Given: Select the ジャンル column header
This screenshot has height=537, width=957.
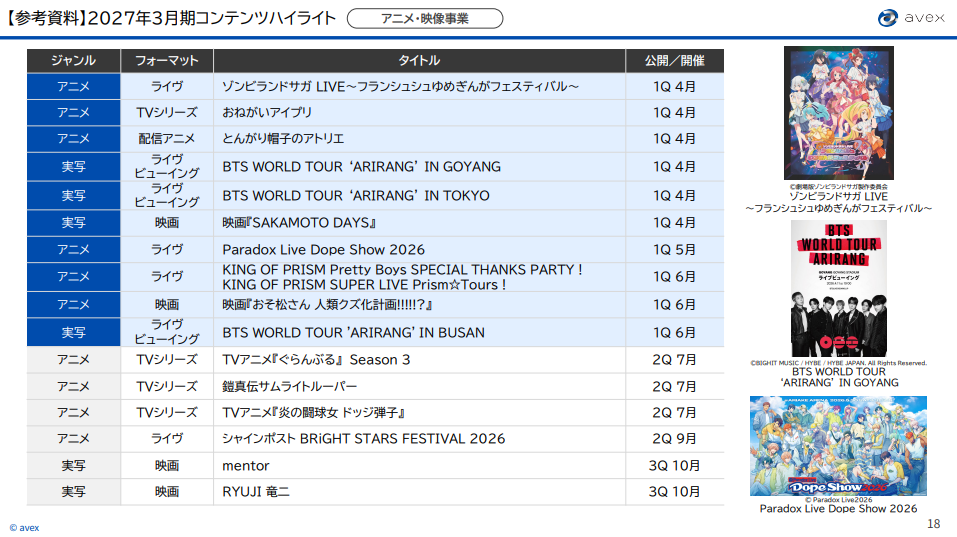Looking at the screenshot, I should coord(73,60).
